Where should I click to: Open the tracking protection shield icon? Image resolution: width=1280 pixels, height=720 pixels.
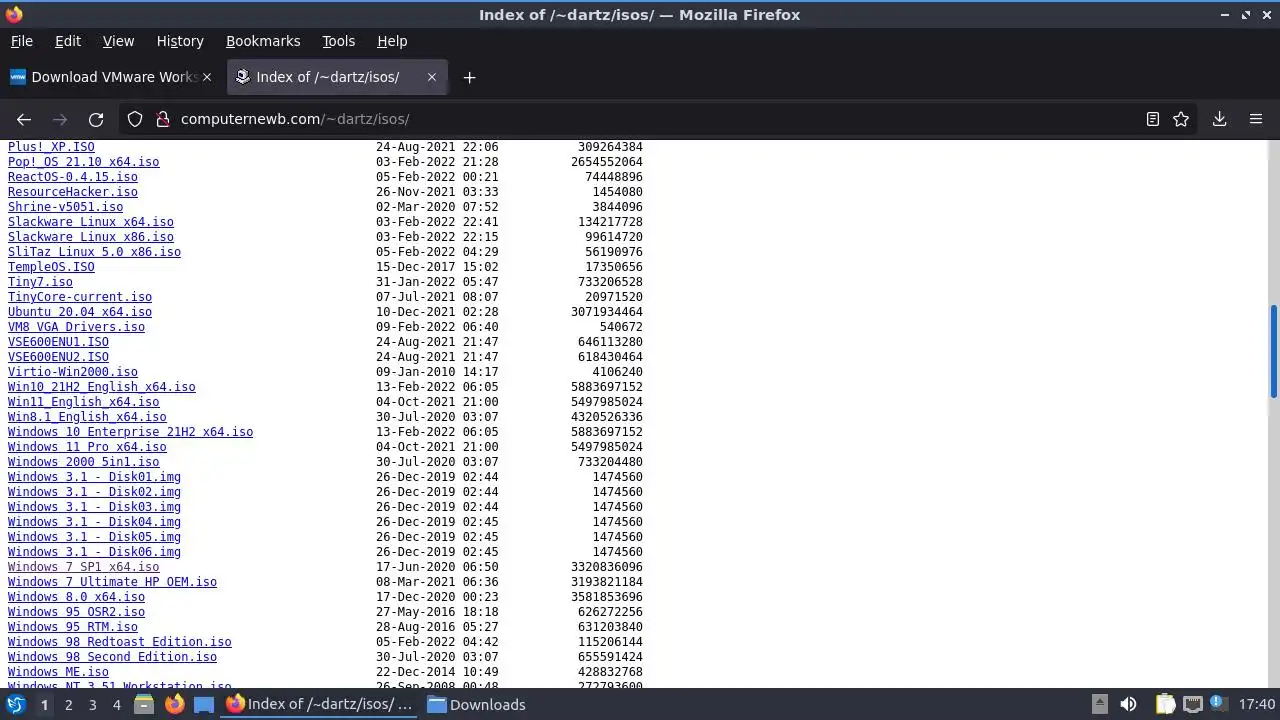(135, 119)
